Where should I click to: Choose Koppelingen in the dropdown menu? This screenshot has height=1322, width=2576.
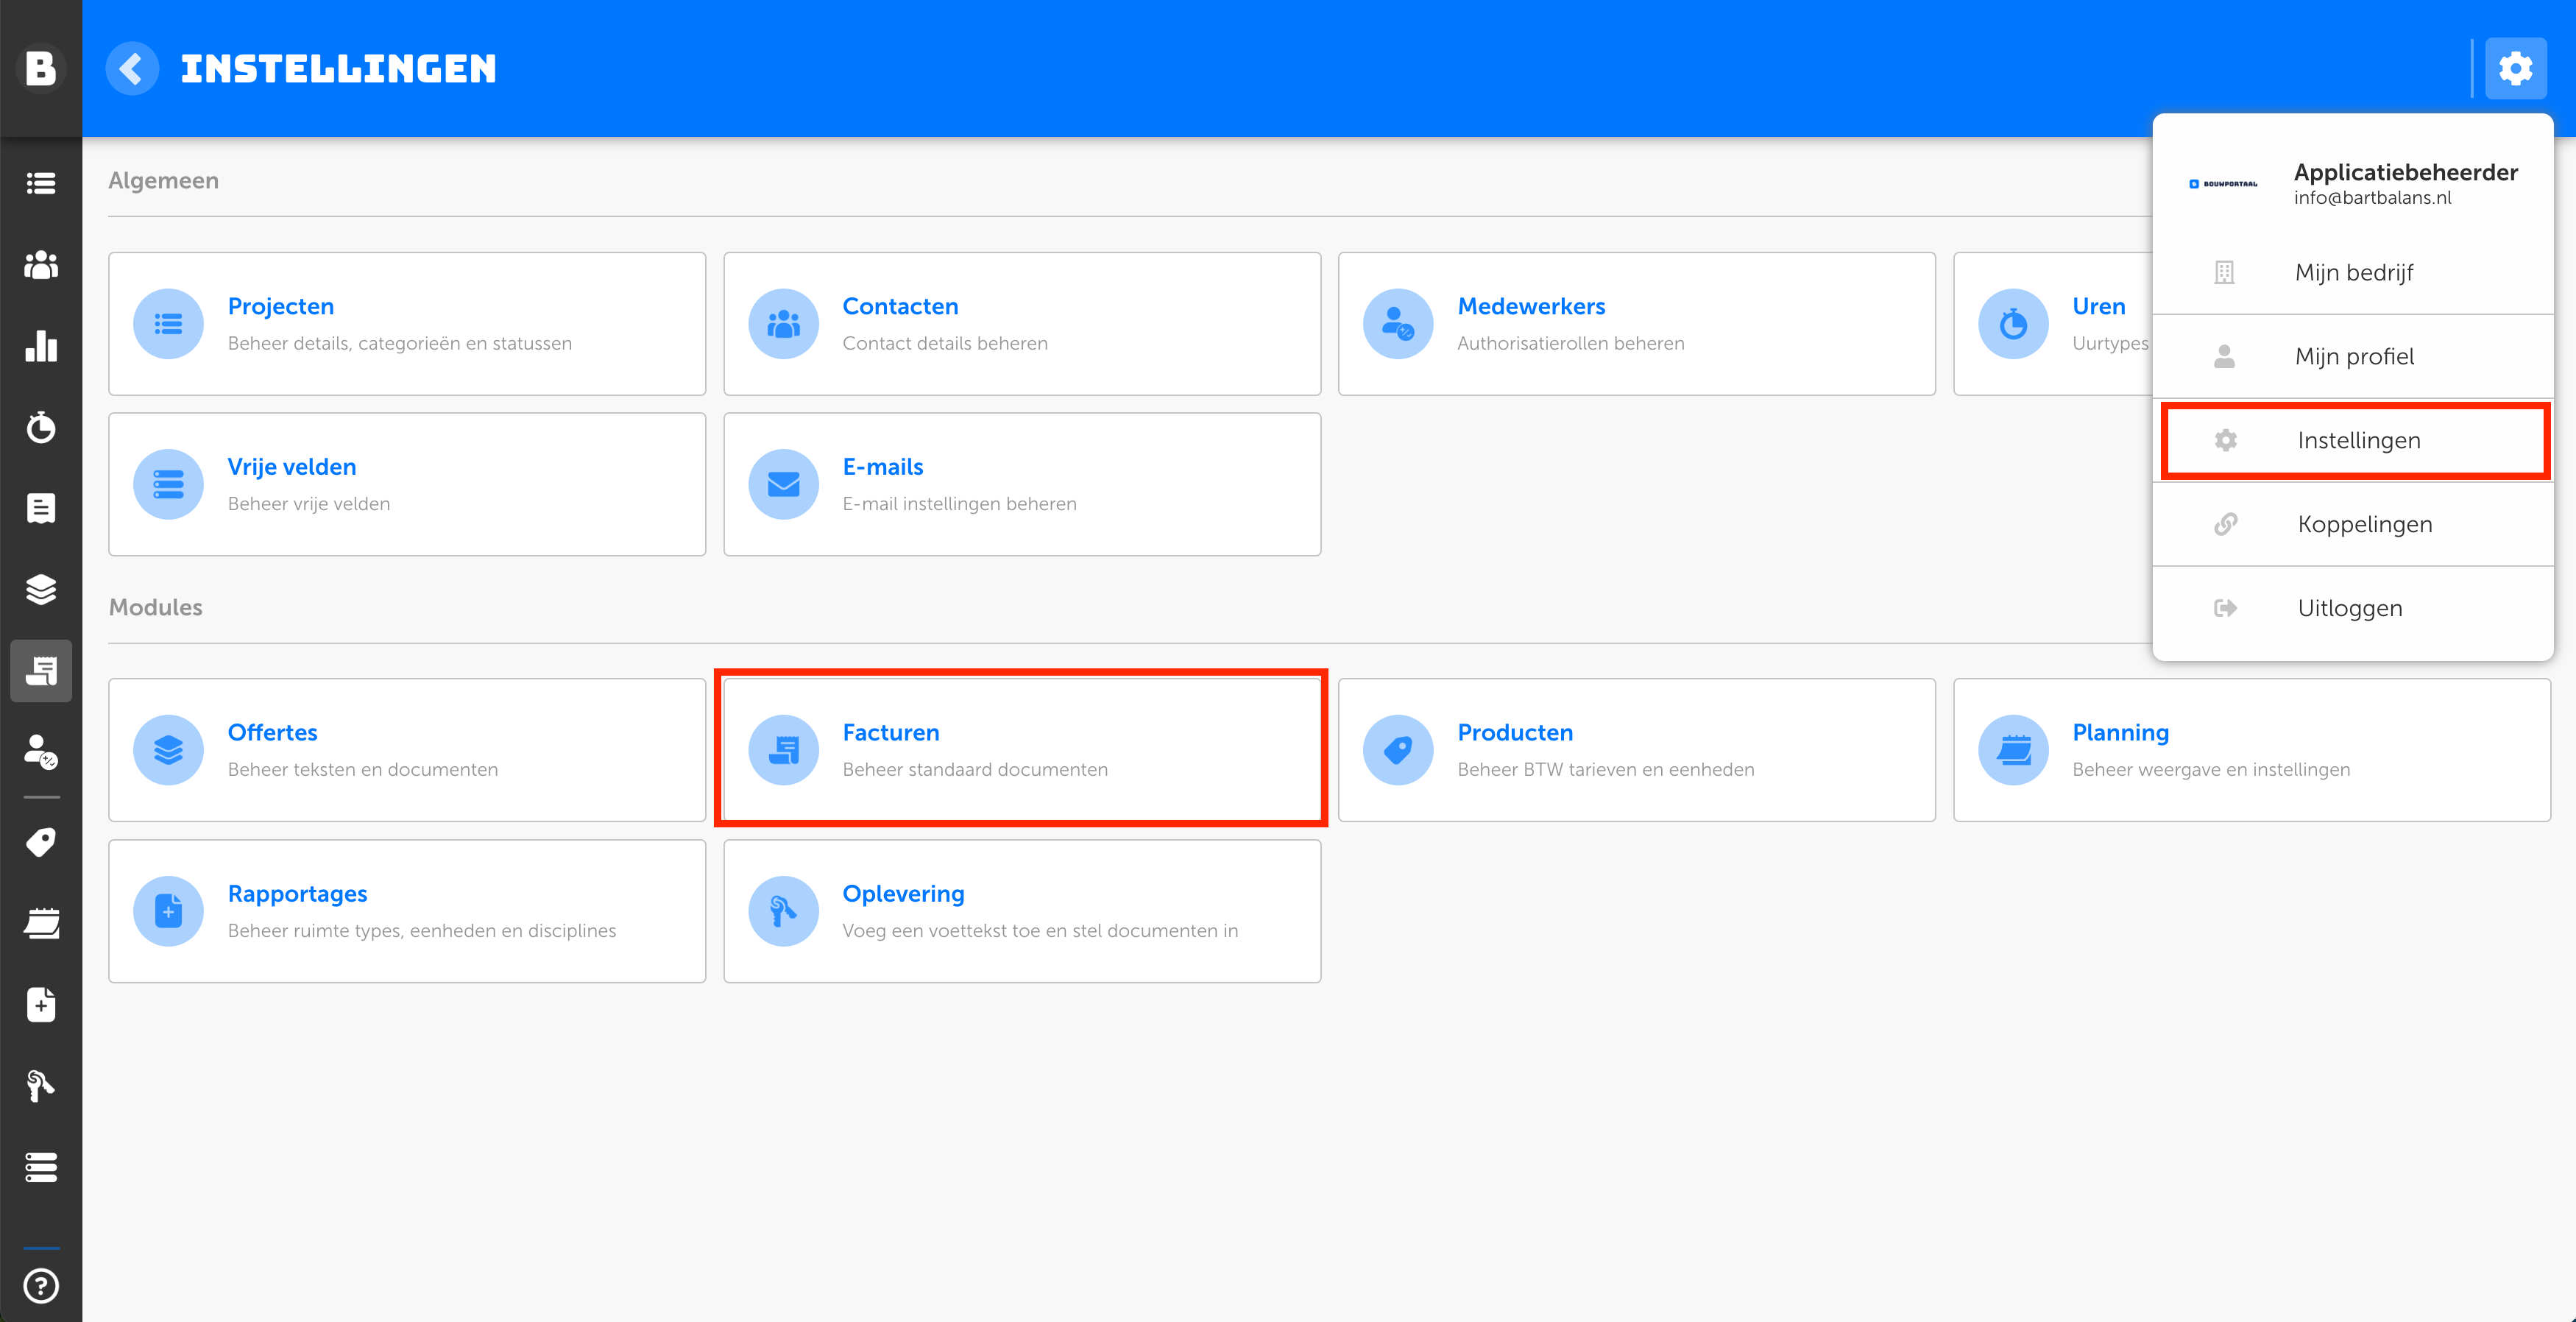click(x=2363, y=524)
